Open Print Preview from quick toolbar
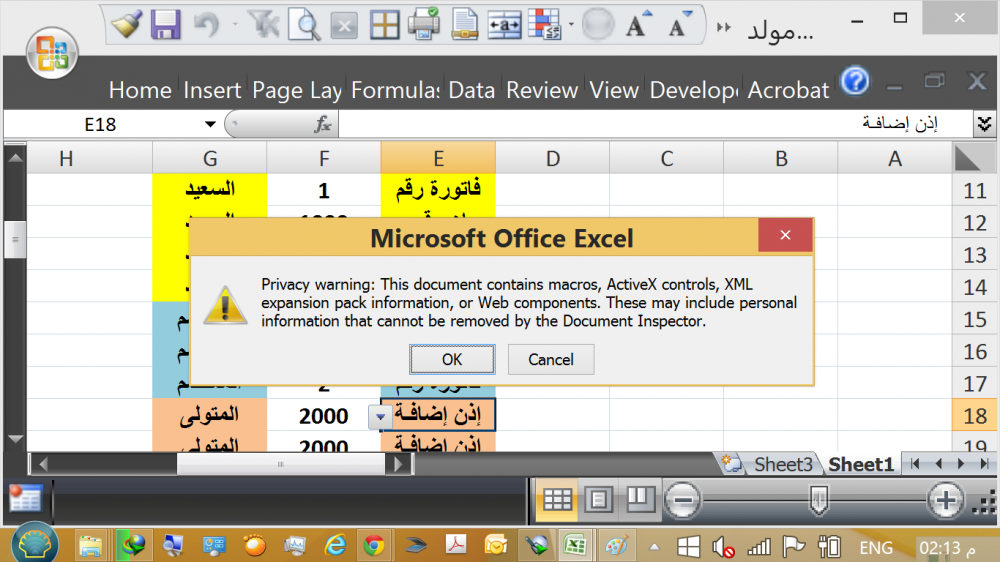This screenshot has width=1000, height=562. pyautogui.click(x=304, y=26)
